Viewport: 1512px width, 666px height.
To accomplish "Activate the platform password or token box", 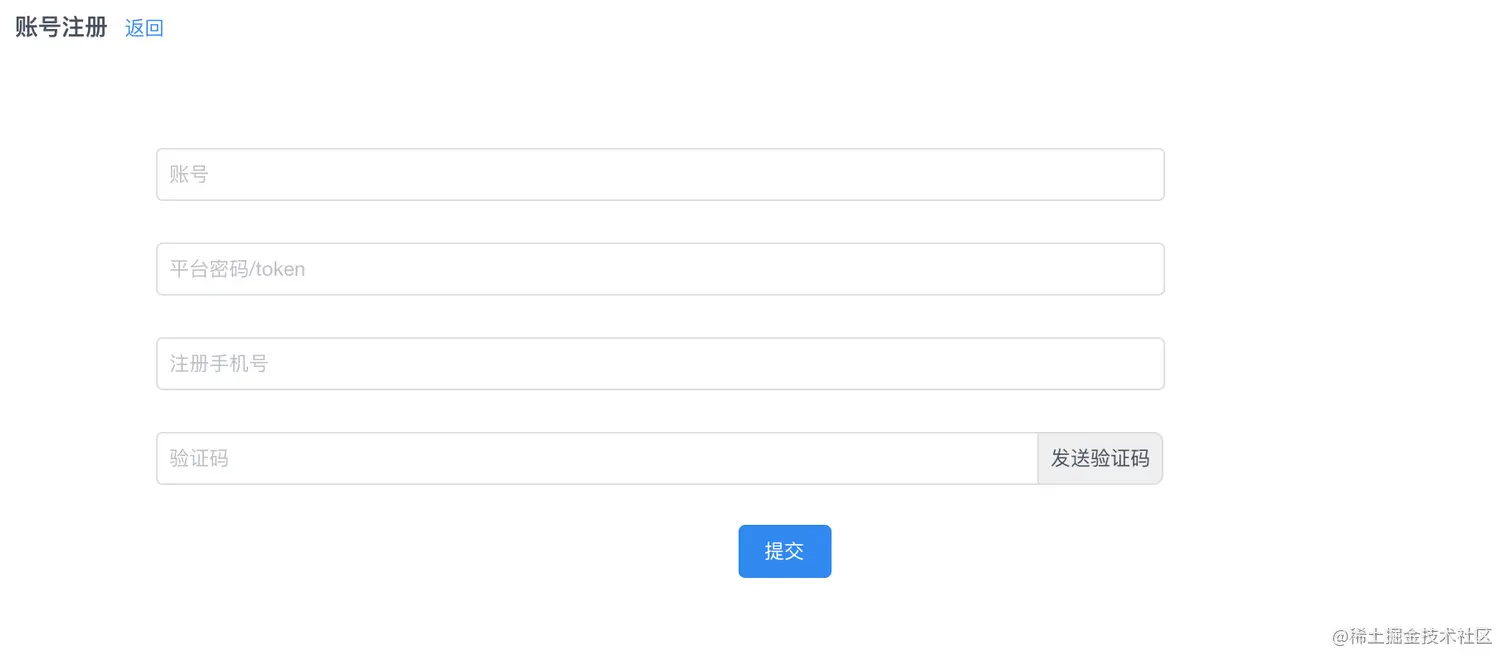I will click(x=660, y=269).
